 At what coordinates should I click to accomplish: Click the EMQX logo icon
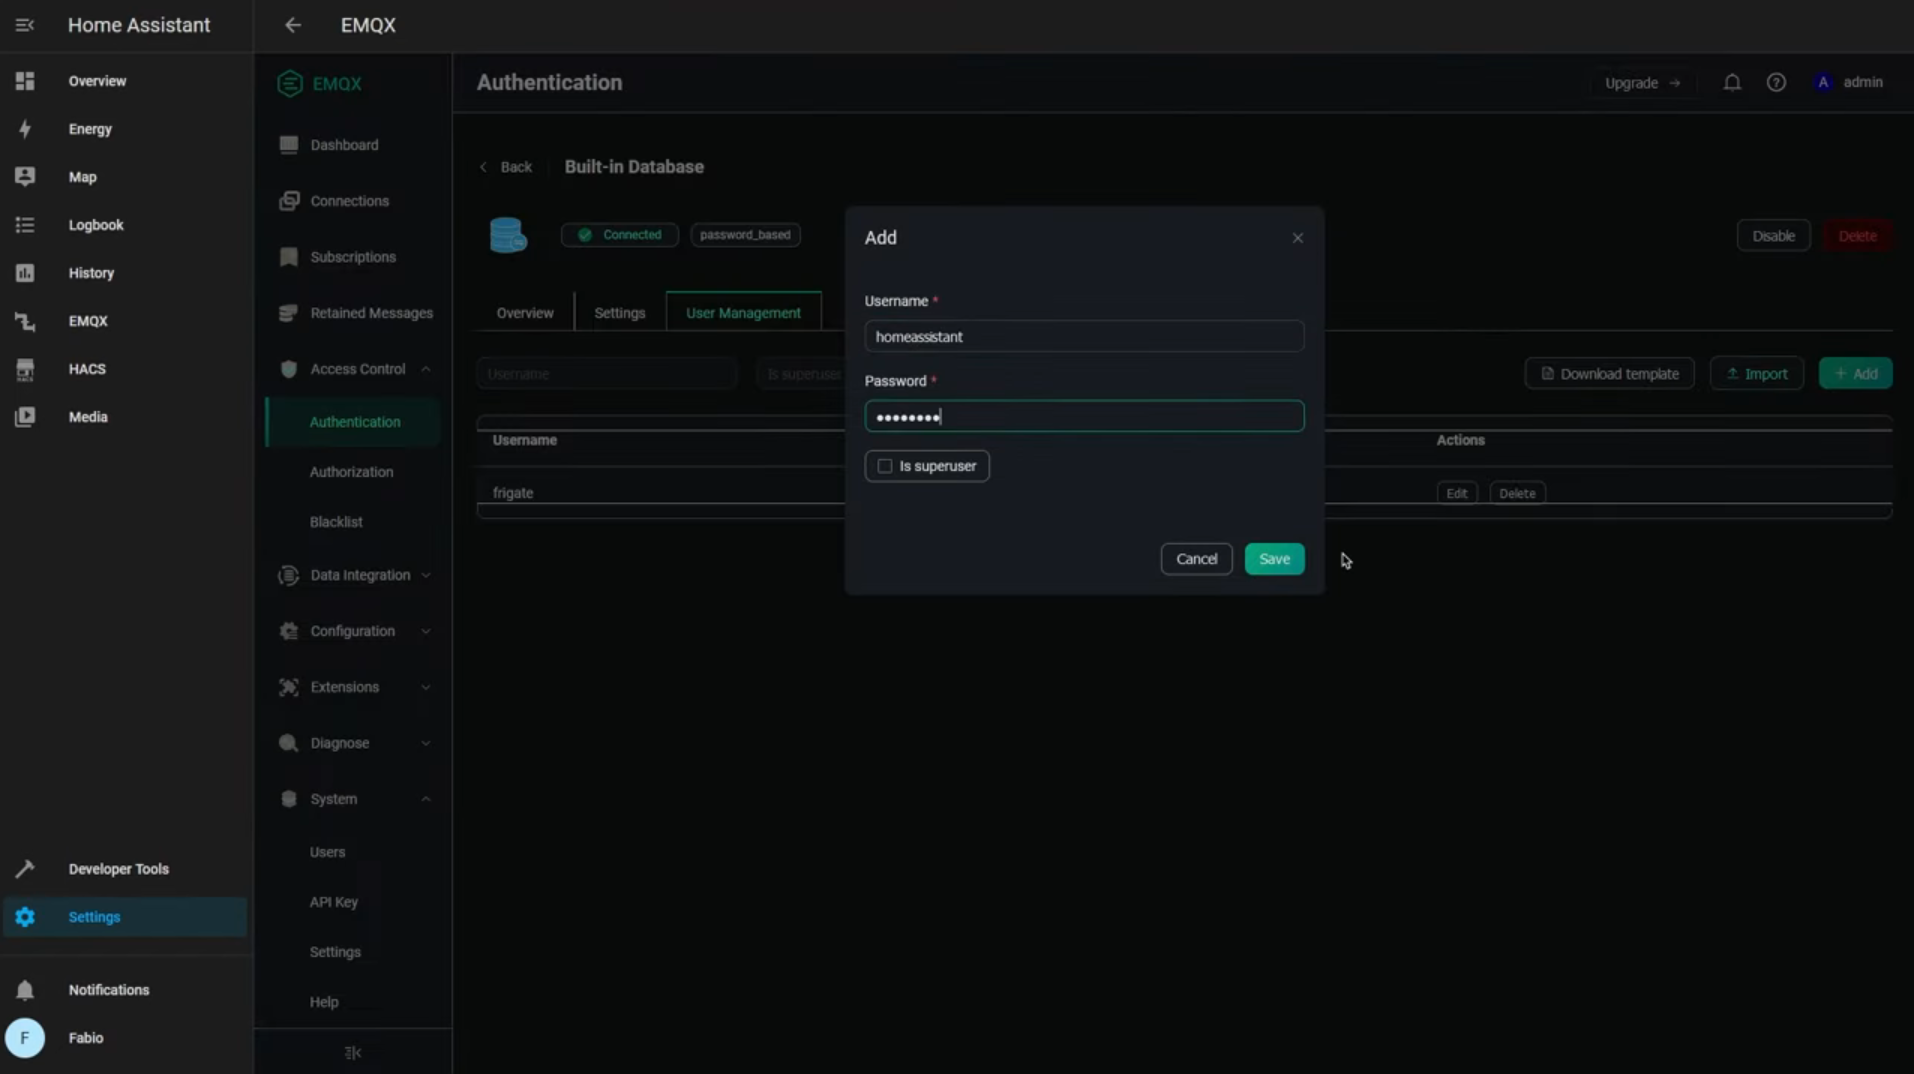(290, 84)
